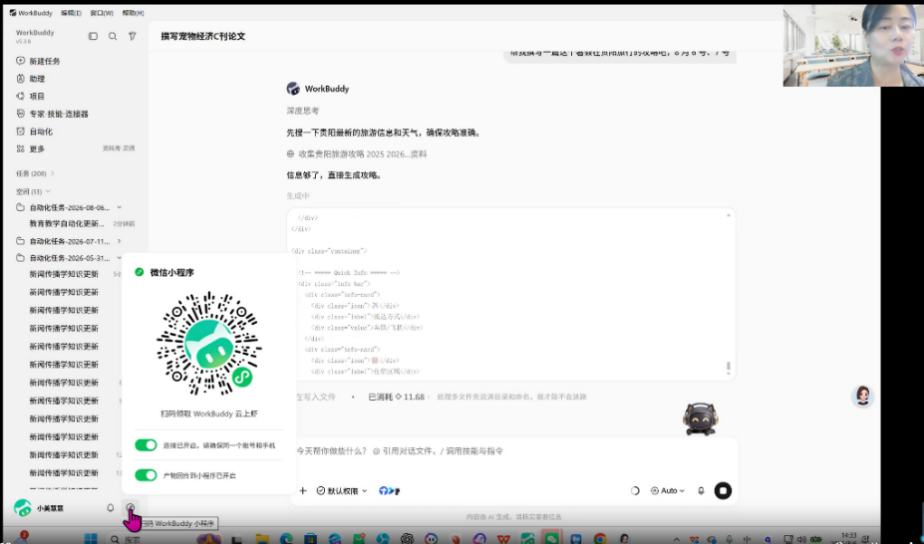Open the WorkBuddy app menu
This screenshot has height=544, width=924.
tap(31, 12)
